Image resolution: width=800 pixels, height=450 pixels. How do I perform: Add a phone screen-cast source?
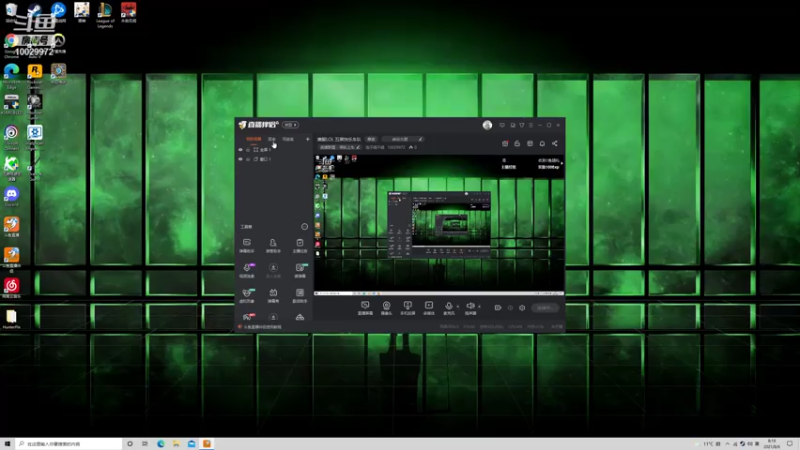[407, 308]
